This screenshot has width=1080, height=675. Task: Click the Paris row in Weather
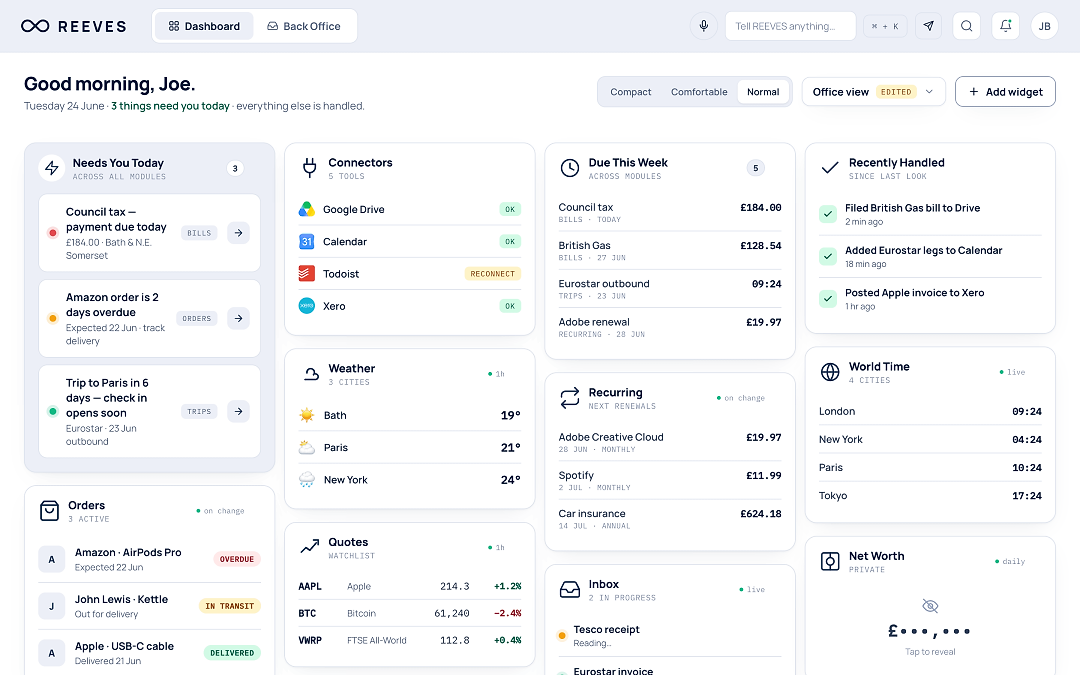coord(410,448)
